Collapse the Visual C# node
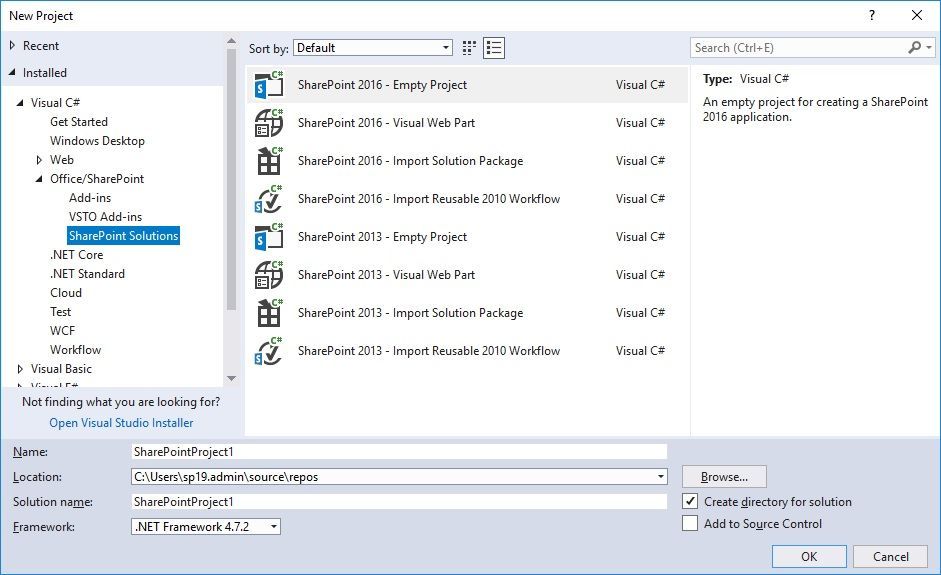941x575 pixels. (20, 103)
